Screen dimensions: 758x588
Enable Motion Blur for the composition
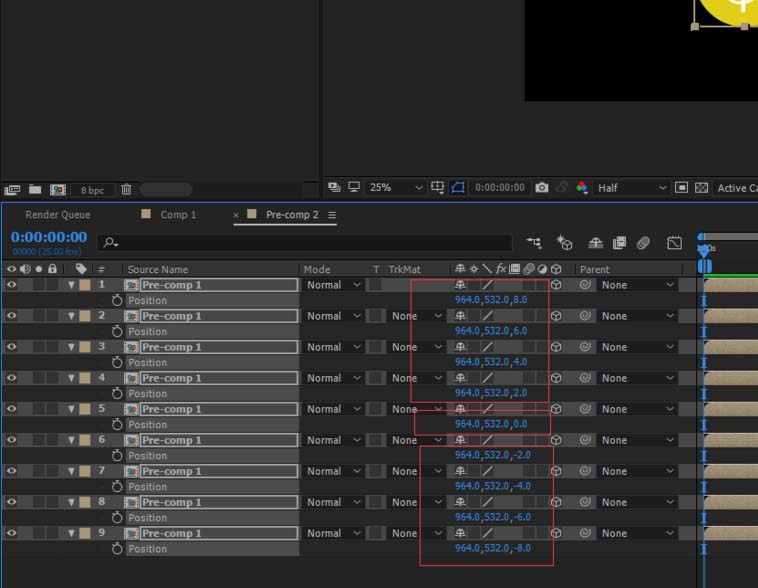click(x=643, y=243)
